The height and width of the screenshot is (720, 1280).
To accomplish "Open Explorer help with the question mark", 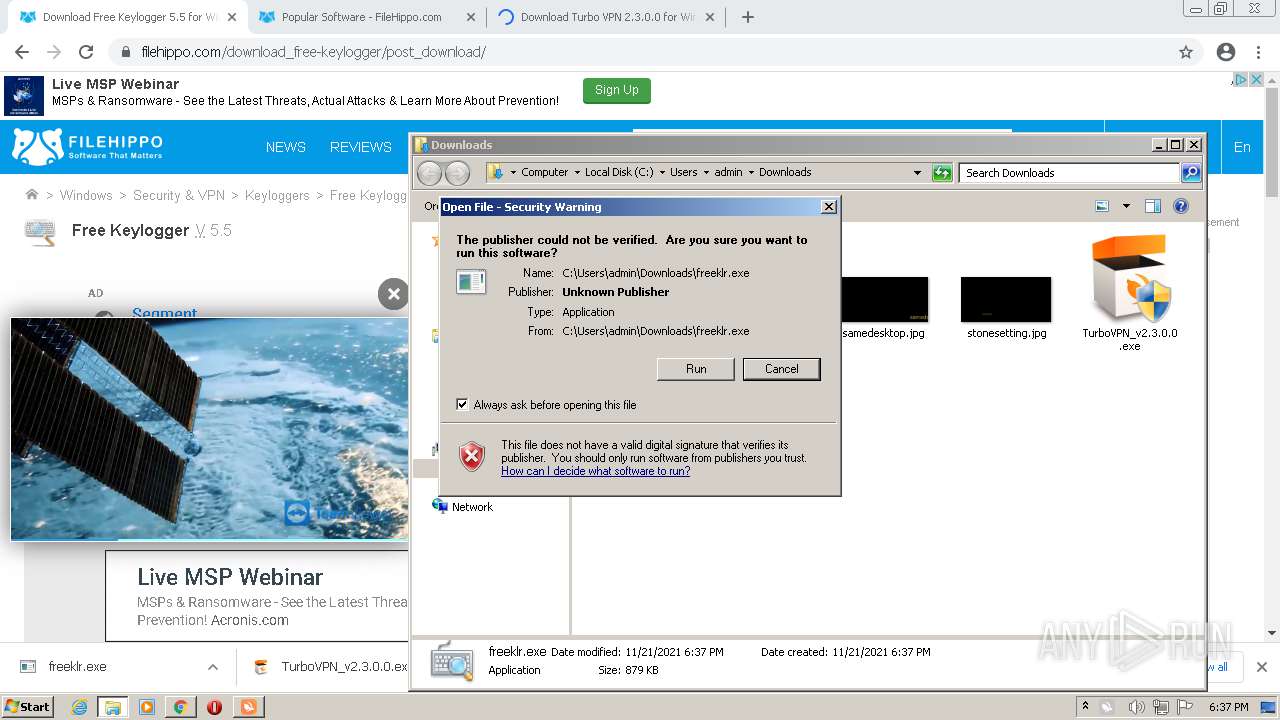I will 1181,206.
